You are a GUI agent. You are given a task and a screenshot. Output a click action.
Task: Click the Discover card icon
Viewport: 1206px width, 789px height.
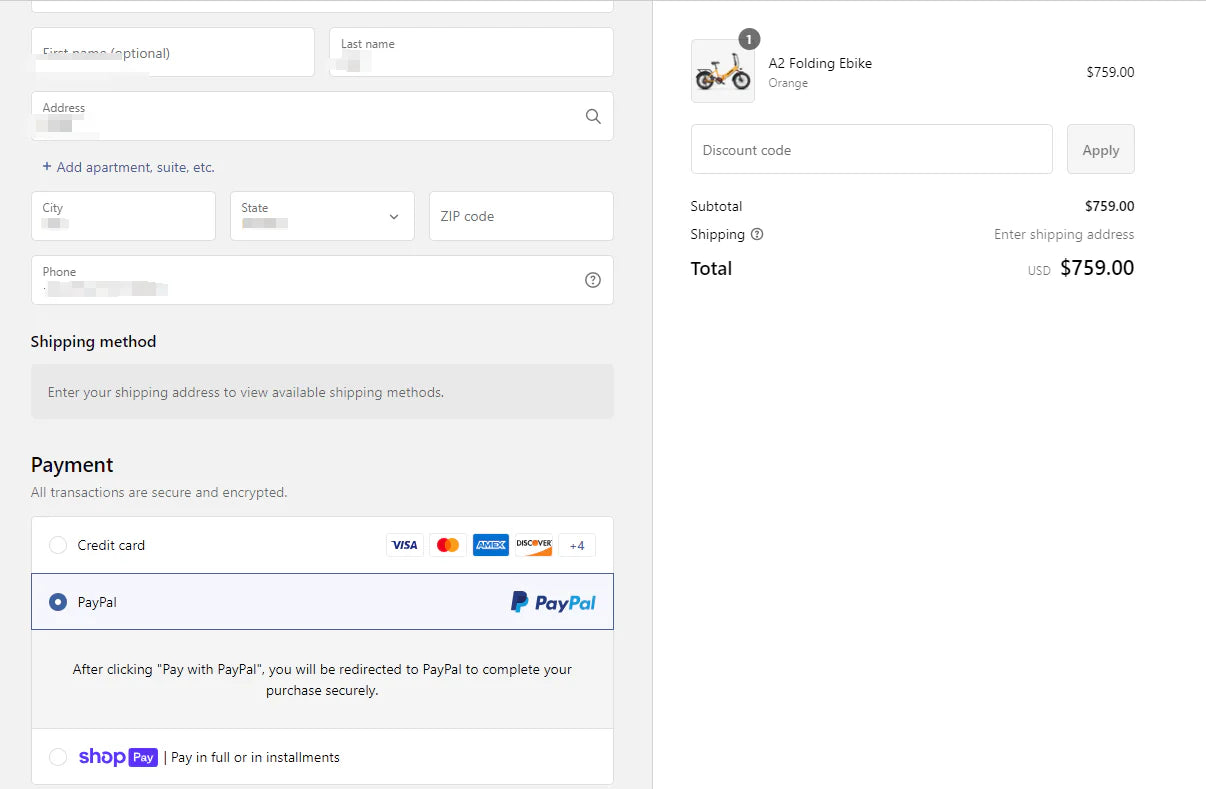[534, 545]
